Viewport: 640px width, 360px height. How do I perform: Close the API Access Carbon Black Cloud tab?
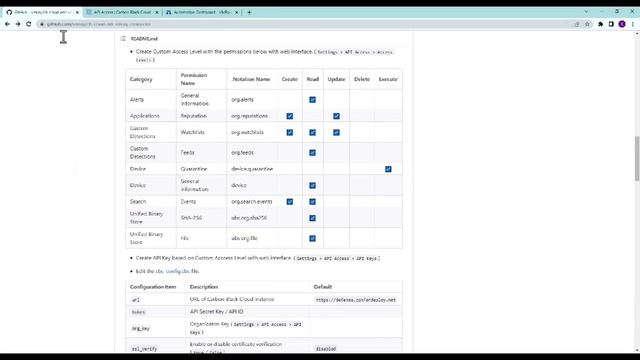tap(157, 12)
